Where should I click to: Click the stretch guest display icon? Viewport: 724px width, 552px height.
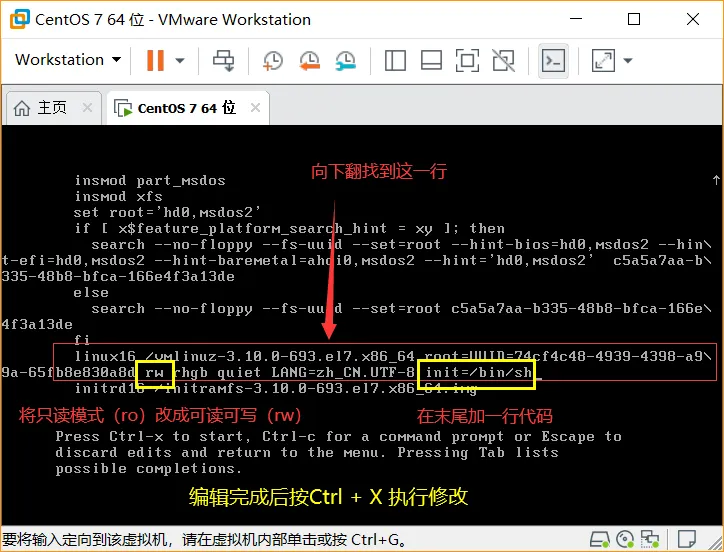coord(603,60)
